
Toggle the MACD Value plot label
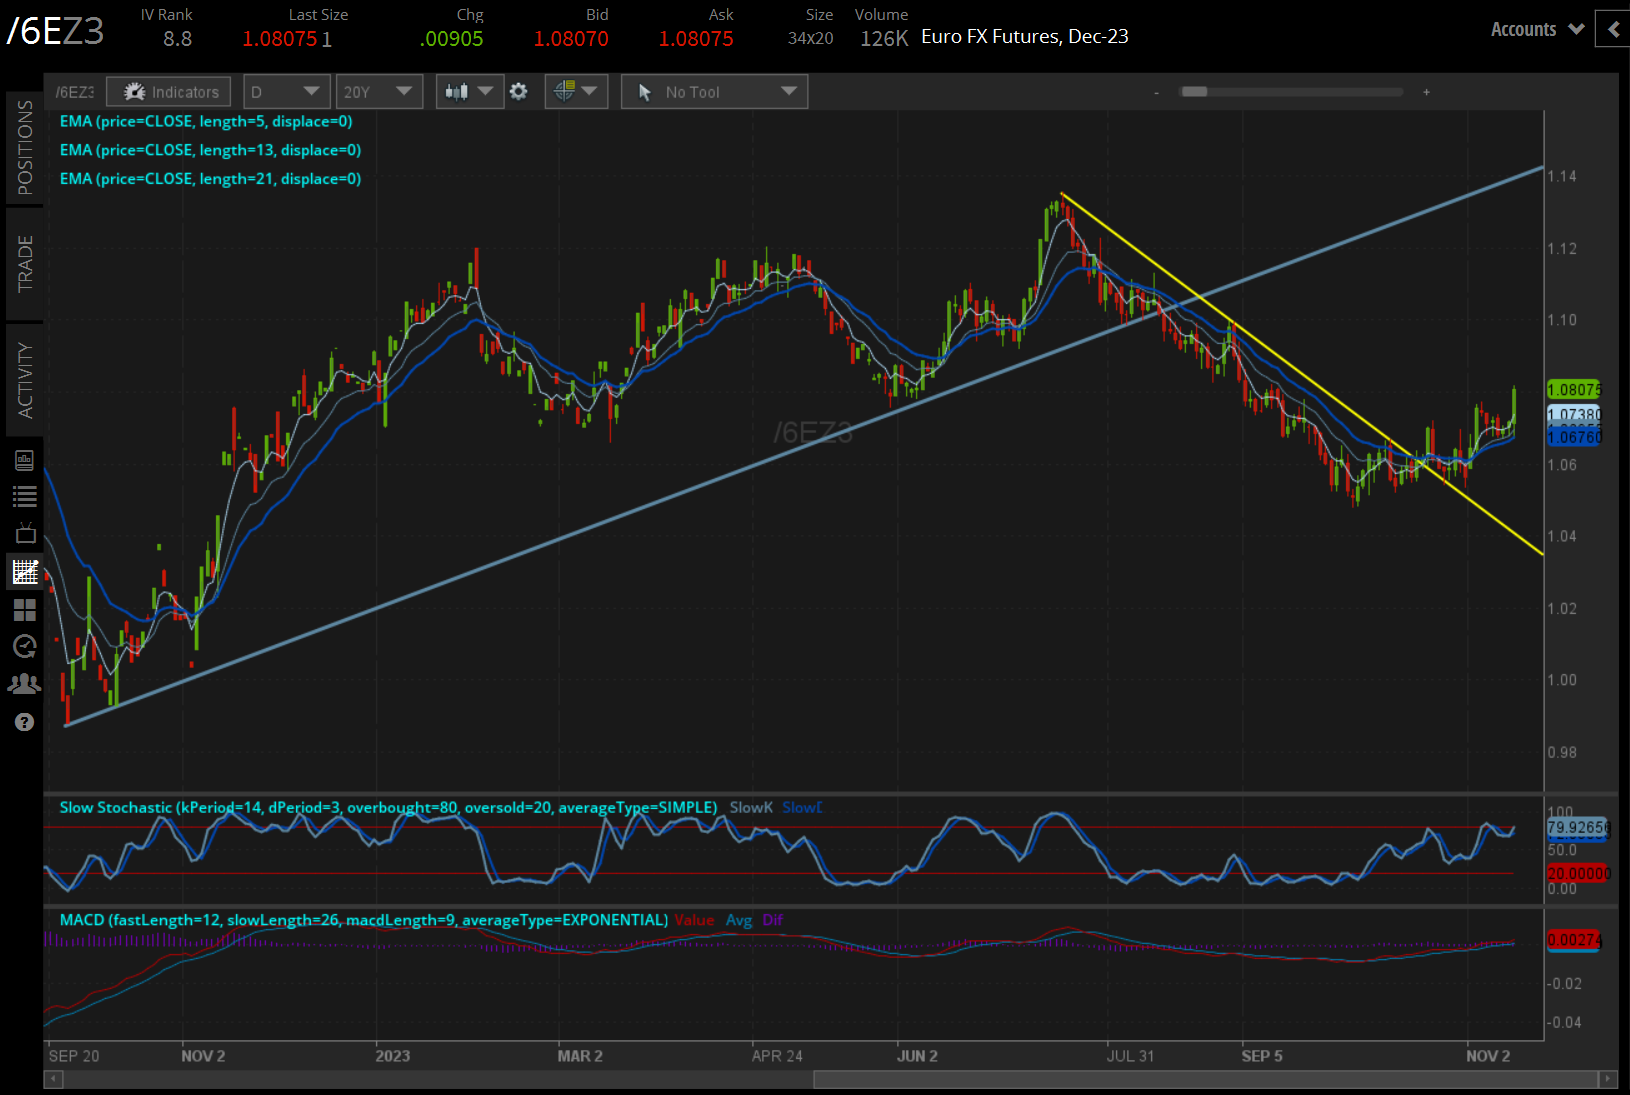coord(695,920)
